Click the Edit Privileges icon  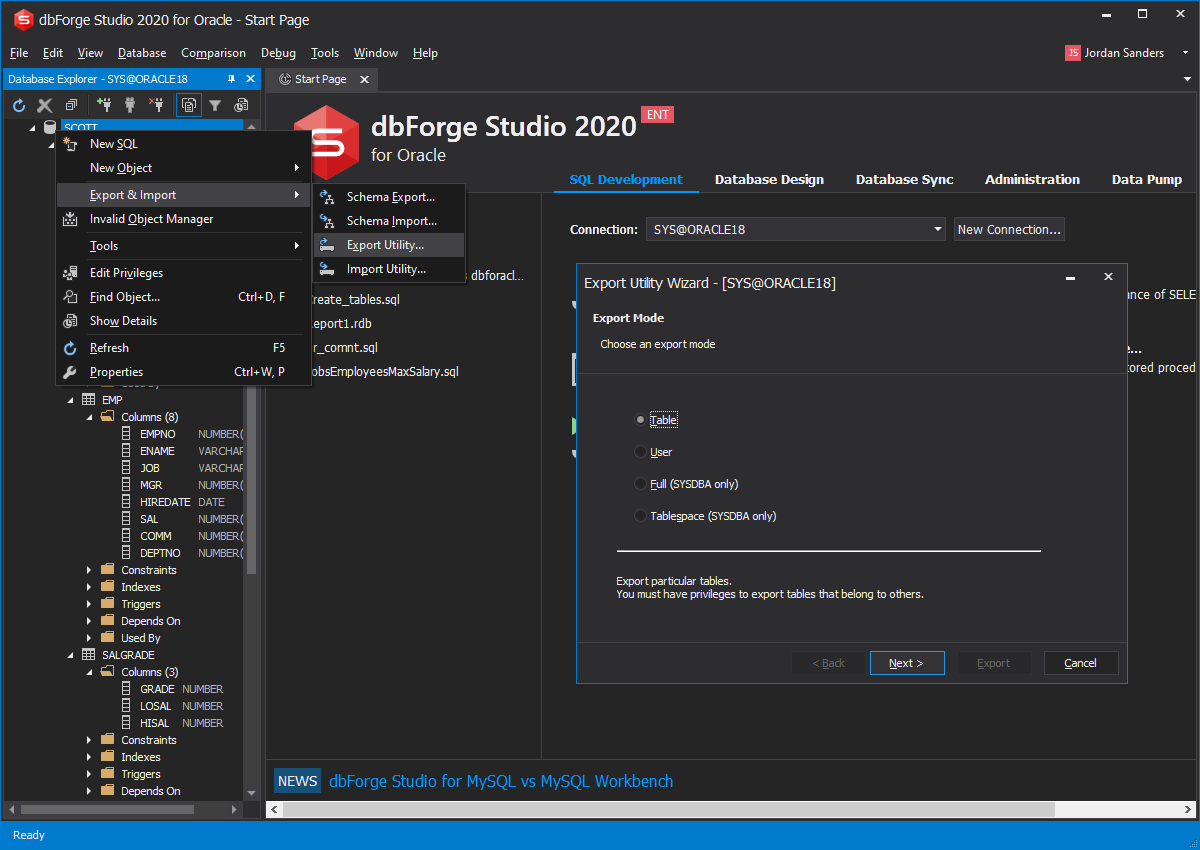(70, 273)
